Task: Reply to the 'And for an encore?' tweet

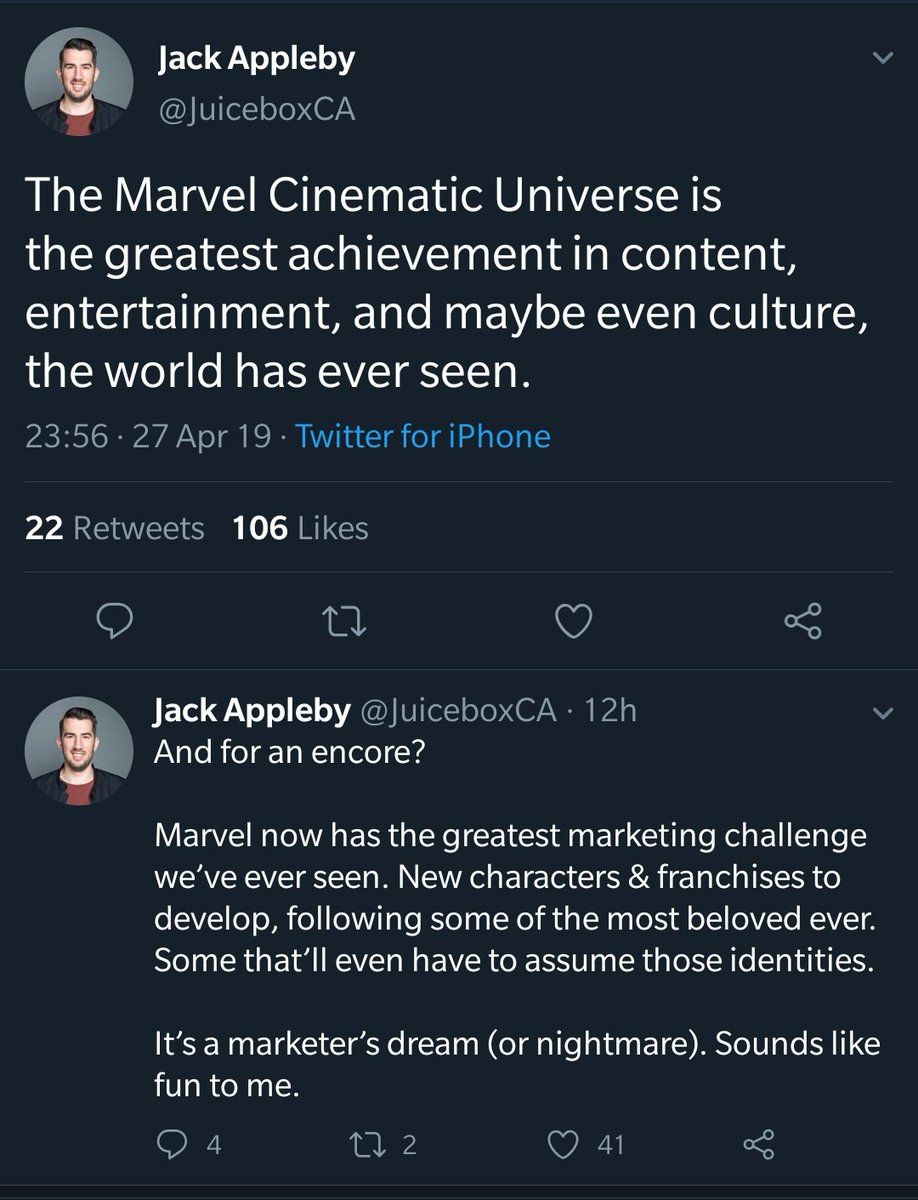Action: [172, 1144]
